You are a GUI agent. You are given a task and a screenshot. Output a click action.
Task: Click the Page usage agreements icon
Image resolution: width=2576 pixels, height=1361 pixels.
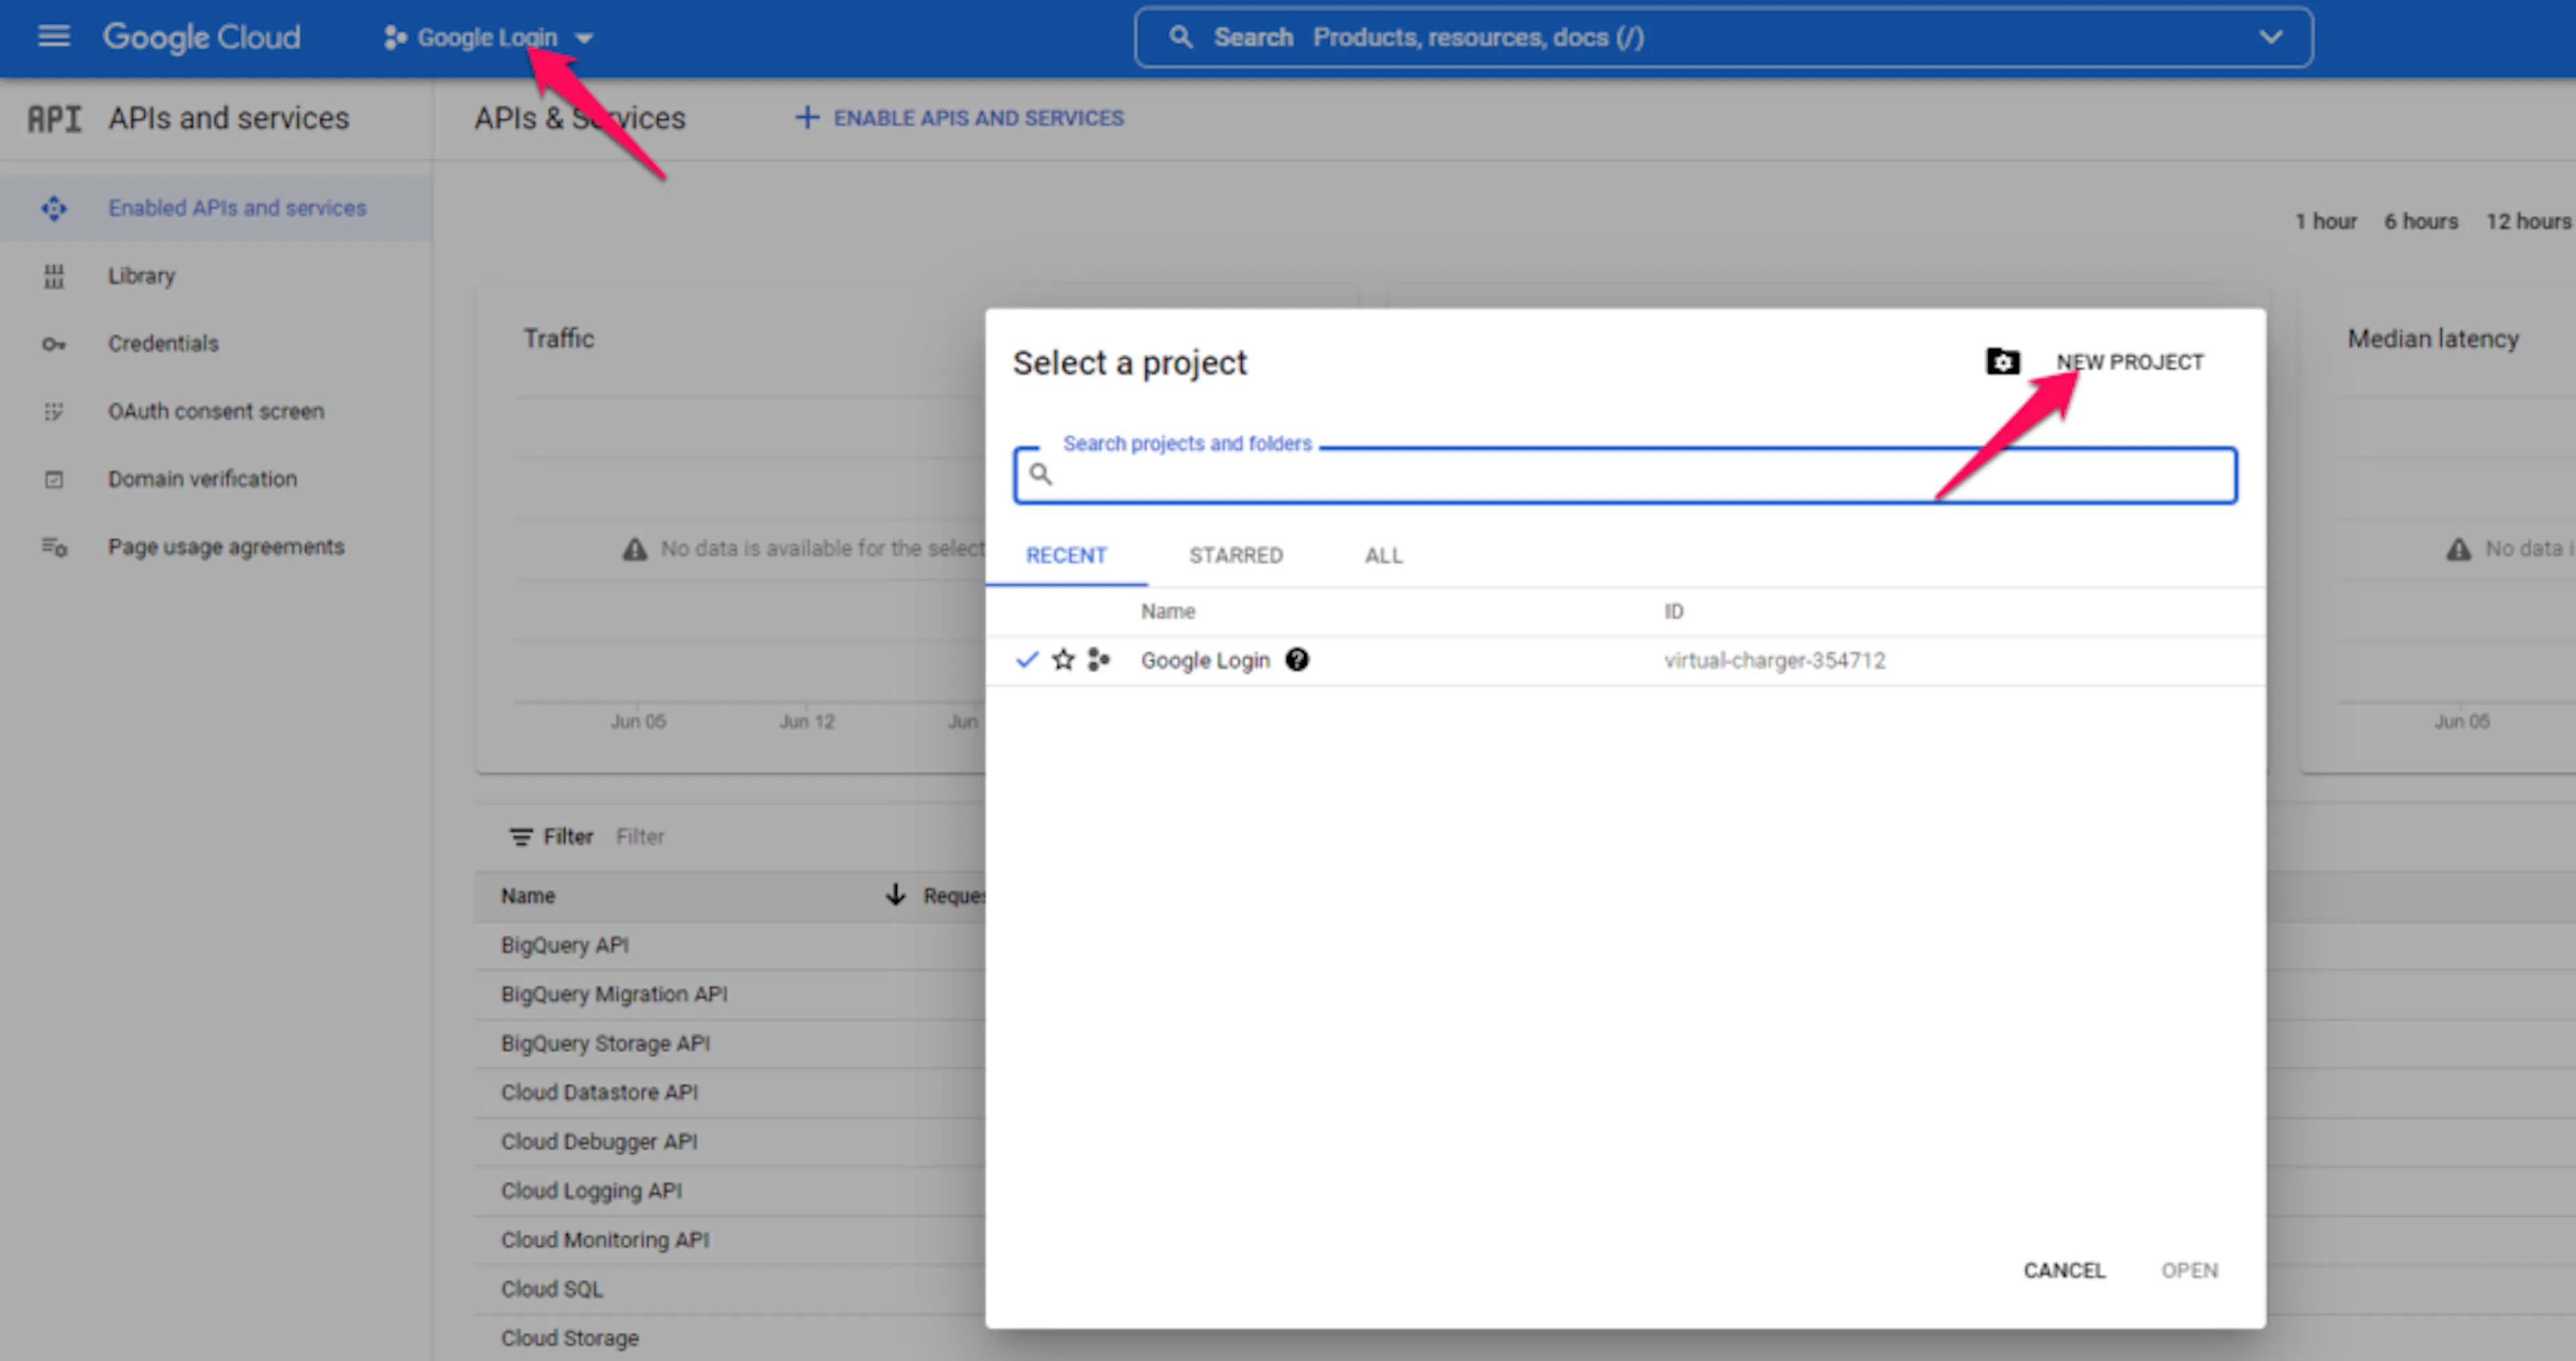[x=54, y=547]
